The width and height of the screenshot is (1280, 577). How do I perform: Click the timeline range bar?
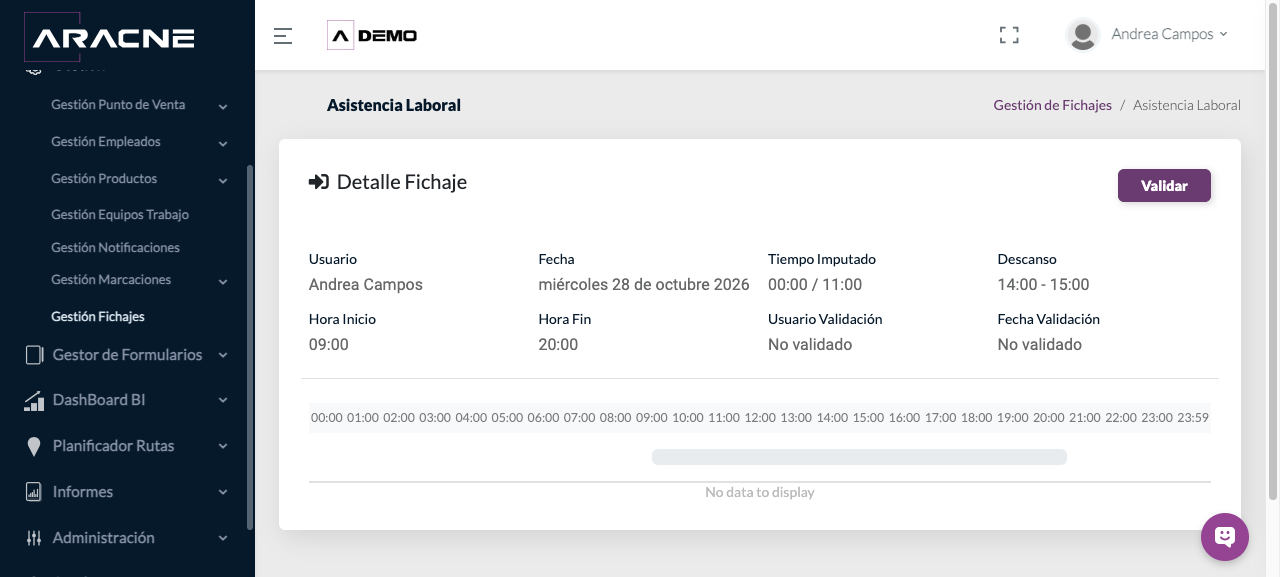coord(859,457)
